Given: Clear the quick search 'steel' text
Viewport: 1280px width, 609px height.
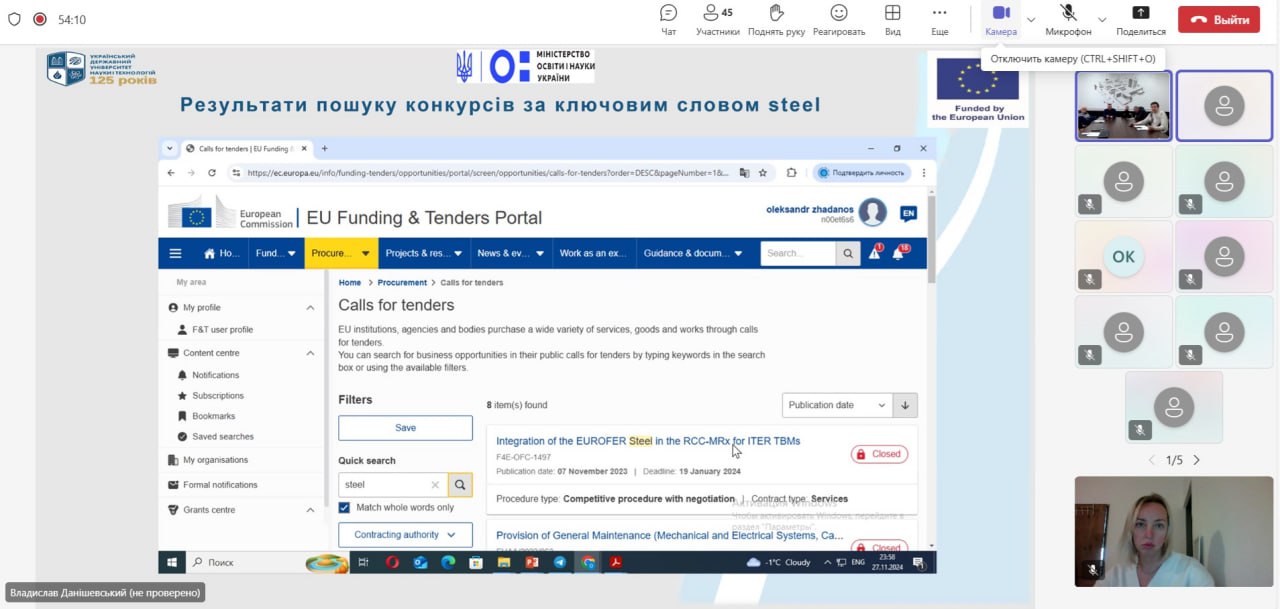Looking at the screenshot, I should pyautogui.click(x=435, y=484).
